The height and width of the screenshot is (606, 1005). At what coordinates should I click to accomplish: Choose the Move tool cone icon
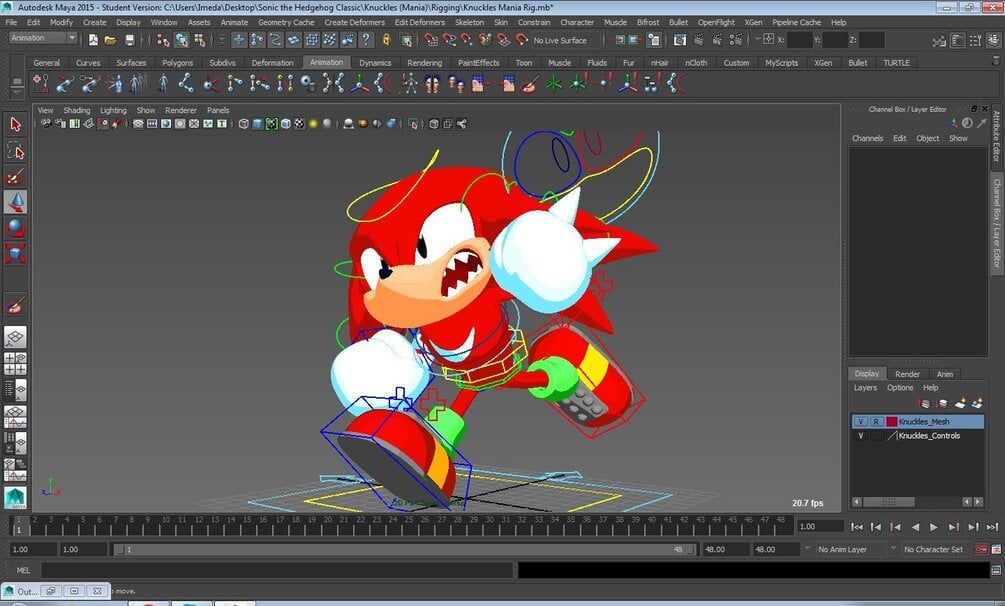(15, 202)
